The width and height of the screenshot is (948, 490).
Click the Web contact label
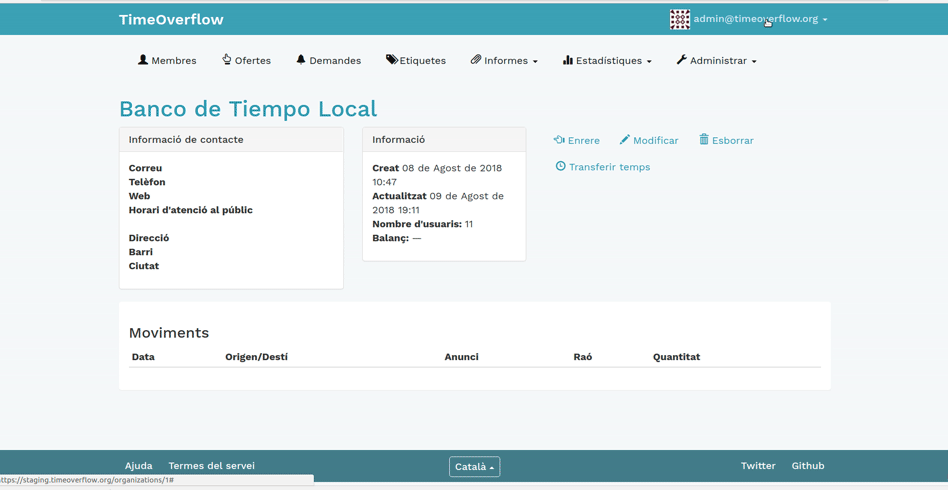coord(139,196)
